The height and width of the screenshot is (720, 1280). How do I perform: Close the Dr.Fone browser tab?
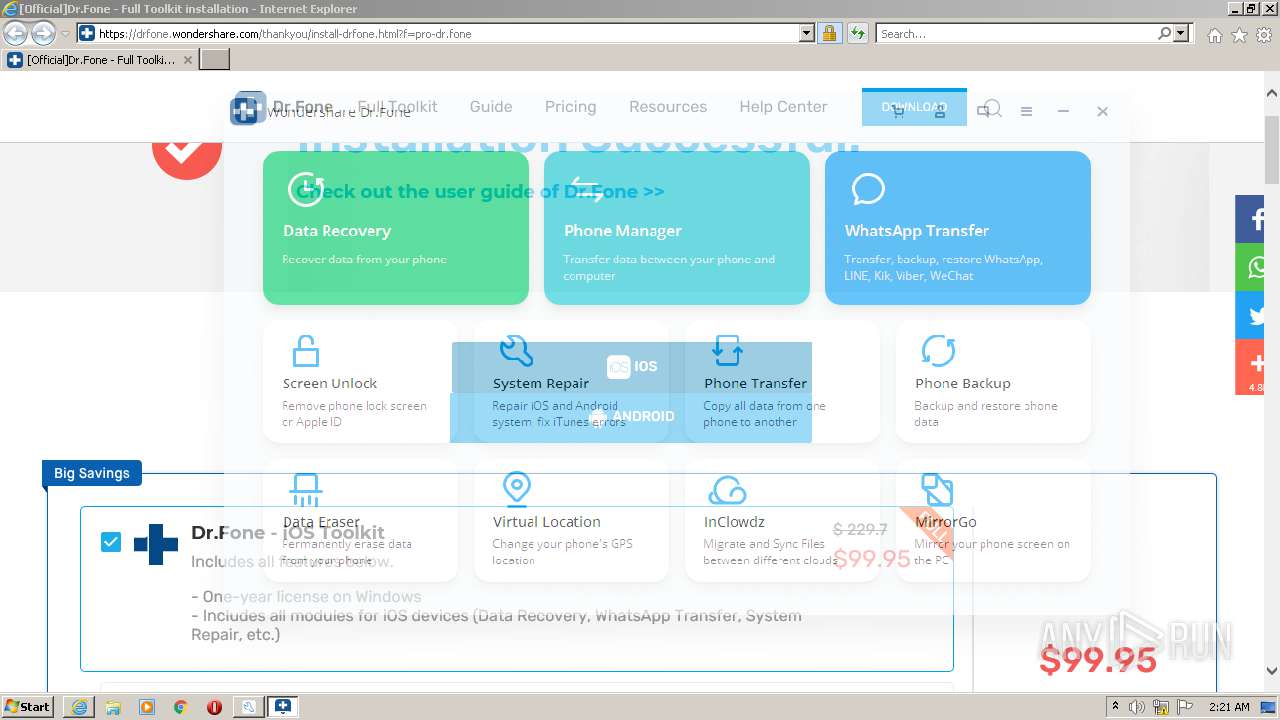tap(189, 59)
